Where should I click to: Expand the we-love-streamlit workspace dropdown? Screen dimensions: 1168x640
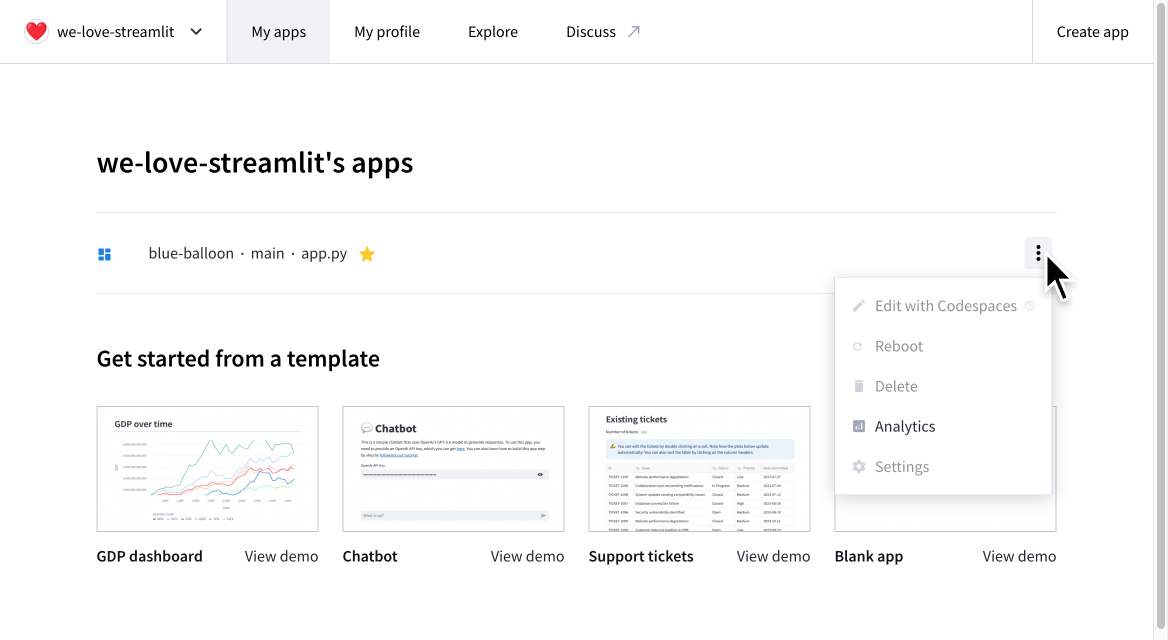coord(196,31)
